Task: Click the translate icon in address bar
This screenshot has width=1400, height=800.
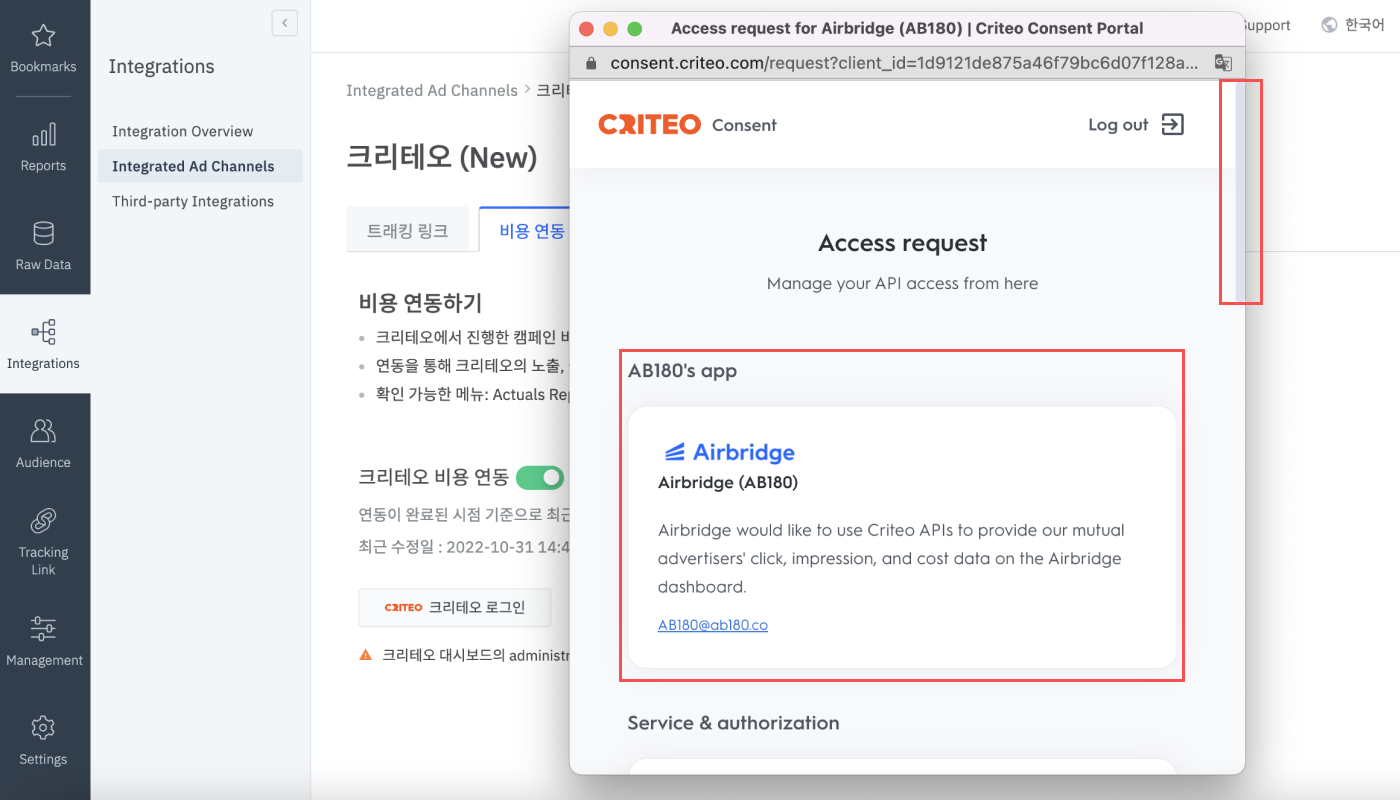Action: [x=1222, y=63]
